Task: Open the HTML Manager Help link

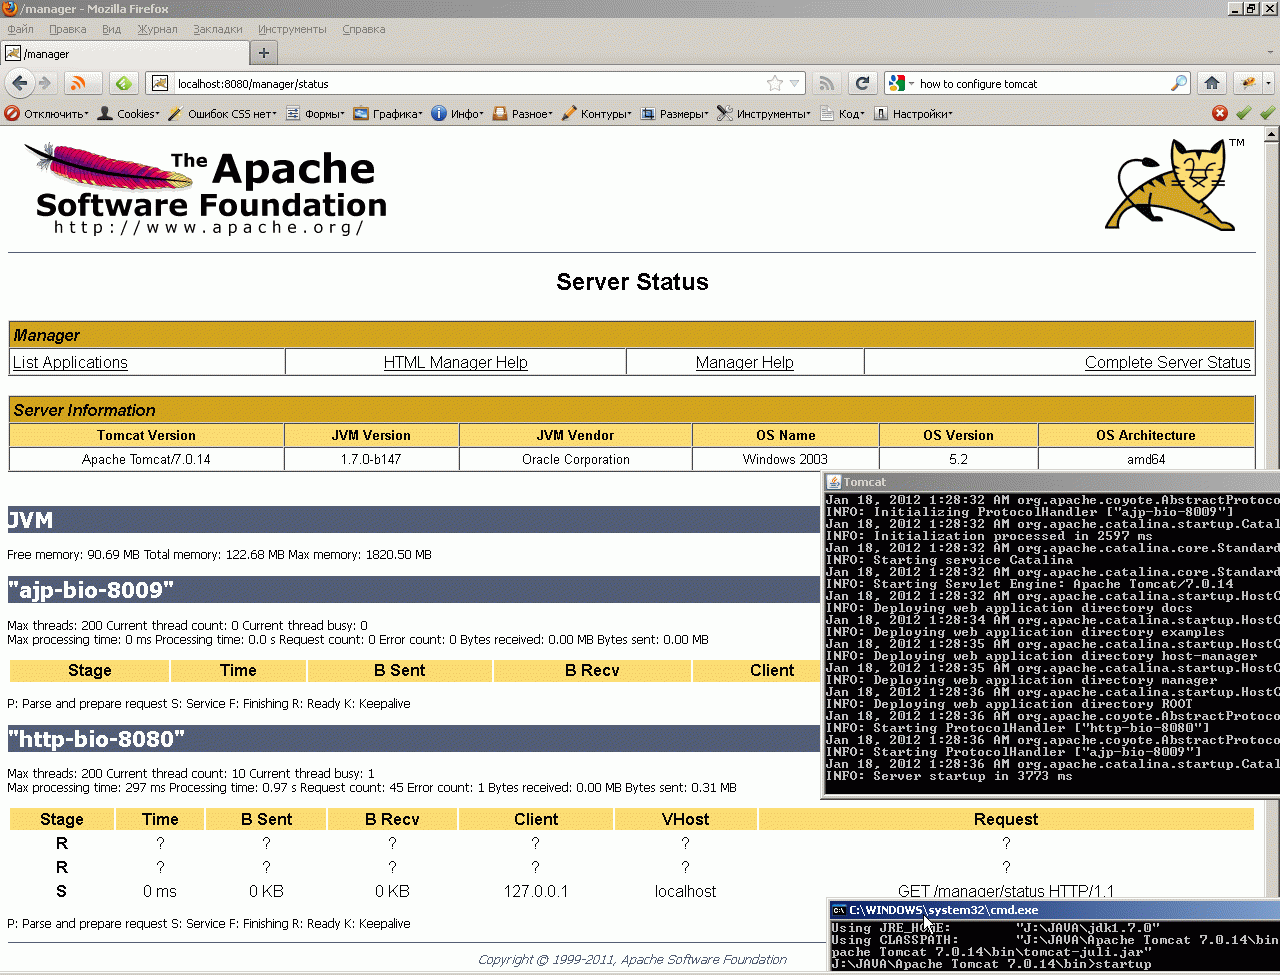Action: click(456, 362)
